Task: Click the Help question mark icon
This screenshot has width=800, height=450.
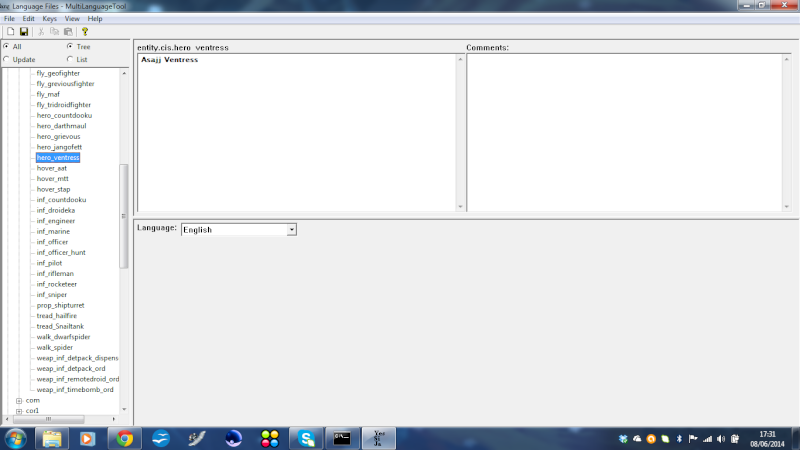Action: point(85,32)
